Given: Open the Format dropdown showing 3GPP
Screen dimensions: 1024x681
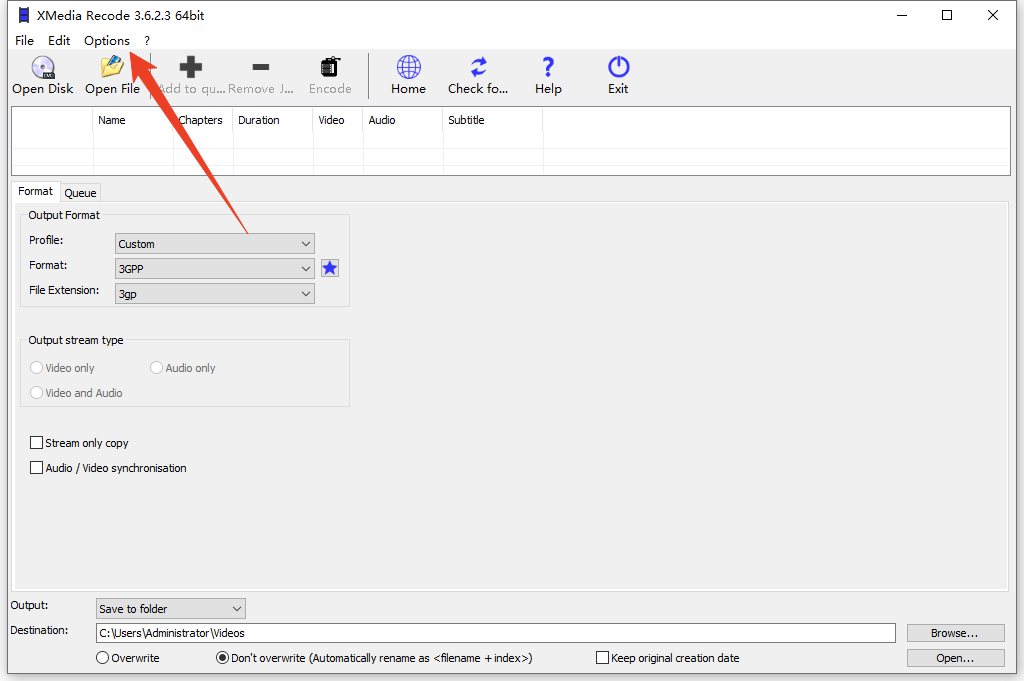Looking at the screenshot, I should click(214, 269).
